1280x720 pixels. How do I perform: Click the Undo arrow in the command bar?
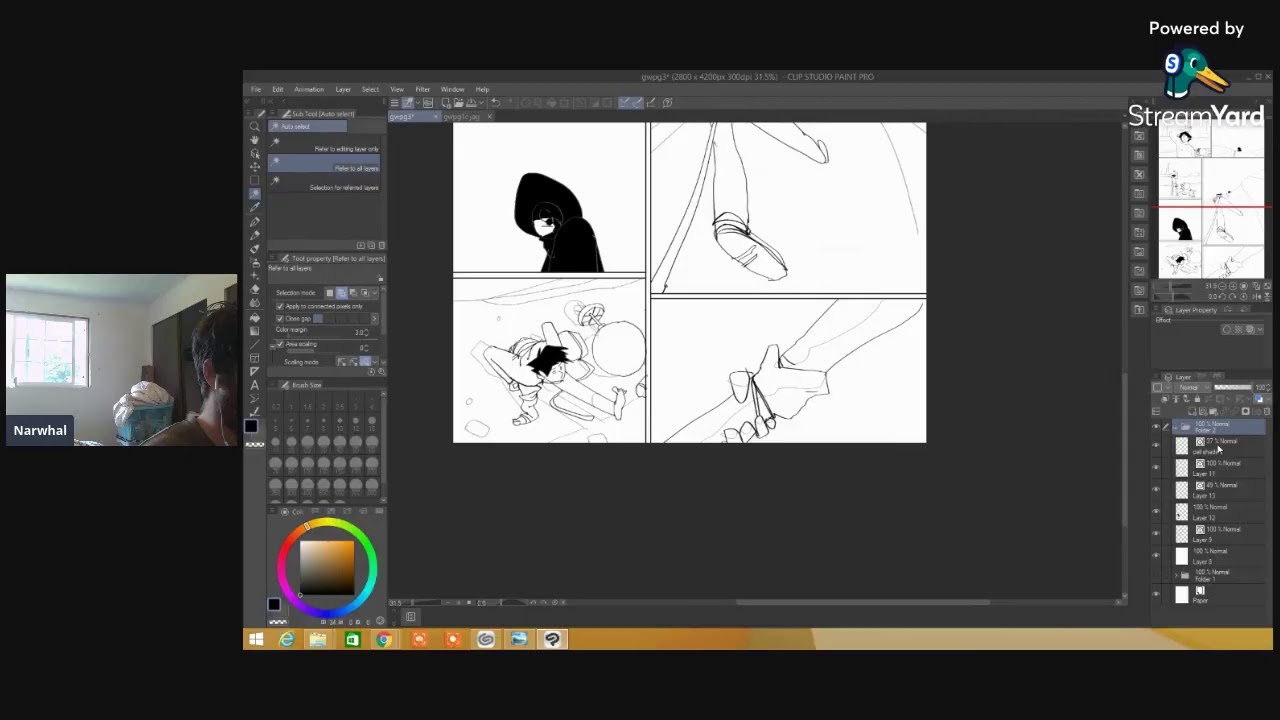click(495, 103)
